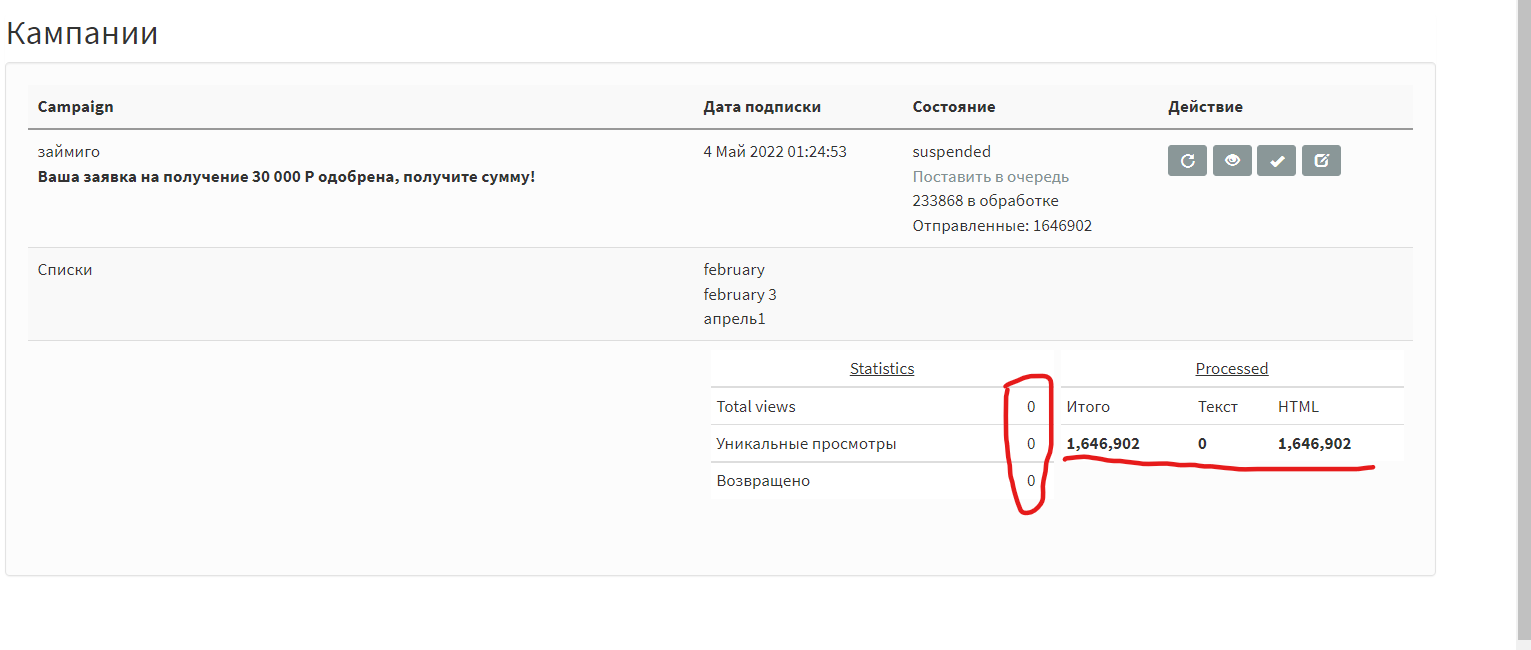Image resolution: width=1531 pixels, height=650 pixels.
Task: Click the eye icon to view campaign
Action: pos(1232,161)
